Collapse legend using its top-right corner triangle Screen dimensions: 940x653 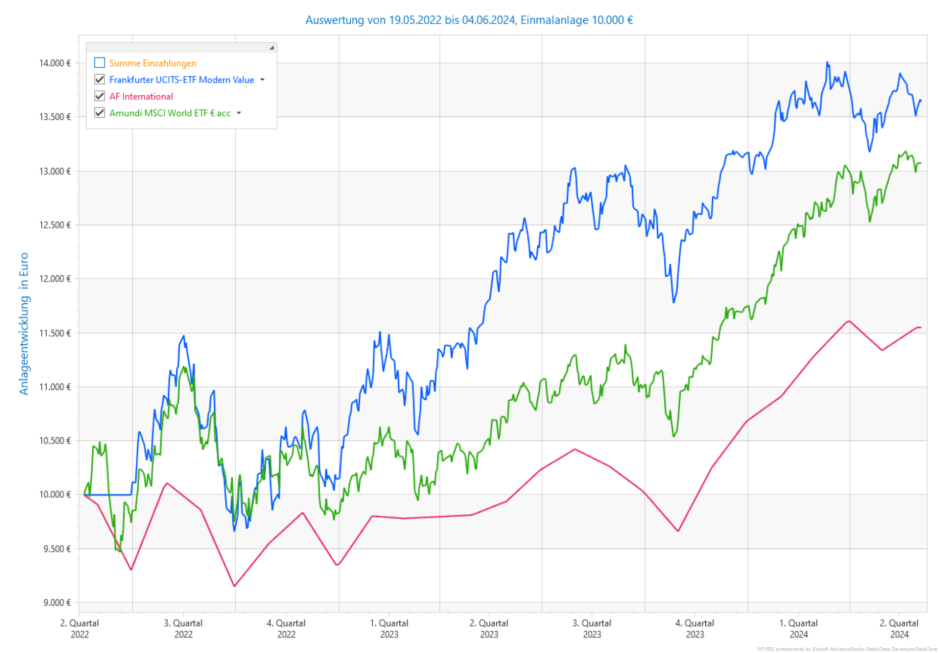(x=272, y=48)
